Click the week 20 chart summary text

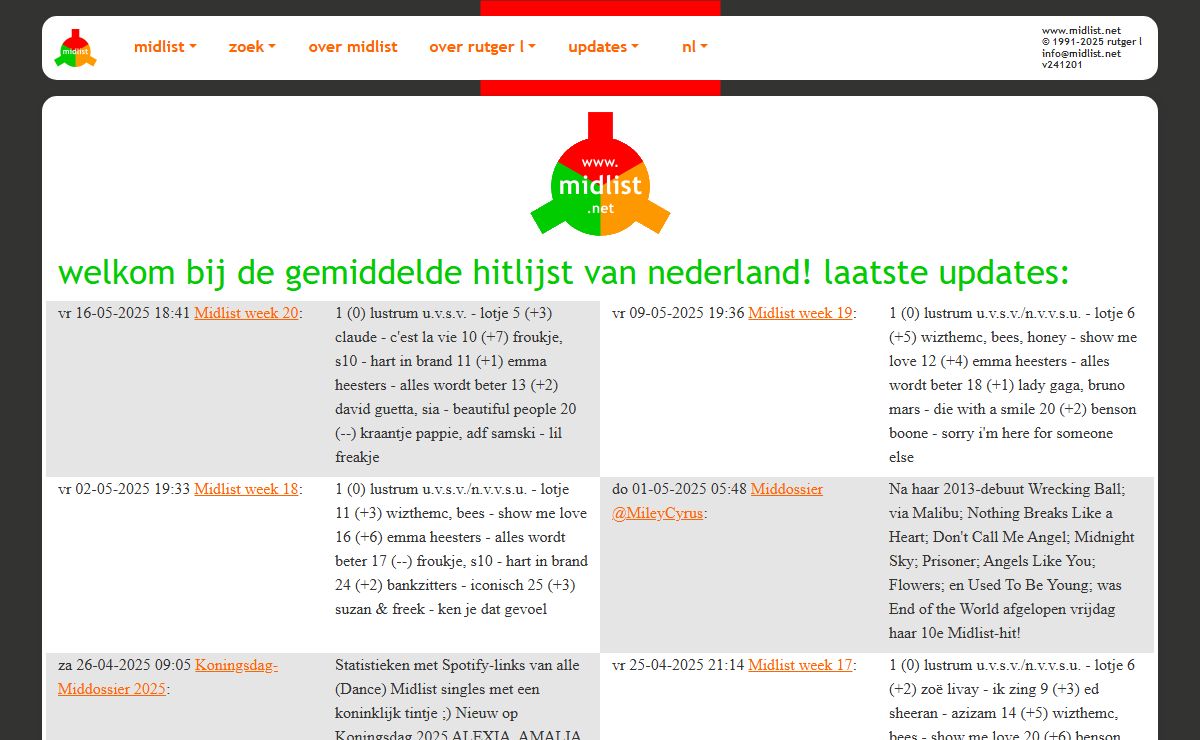pyautogui.click(x=458, y=385)
